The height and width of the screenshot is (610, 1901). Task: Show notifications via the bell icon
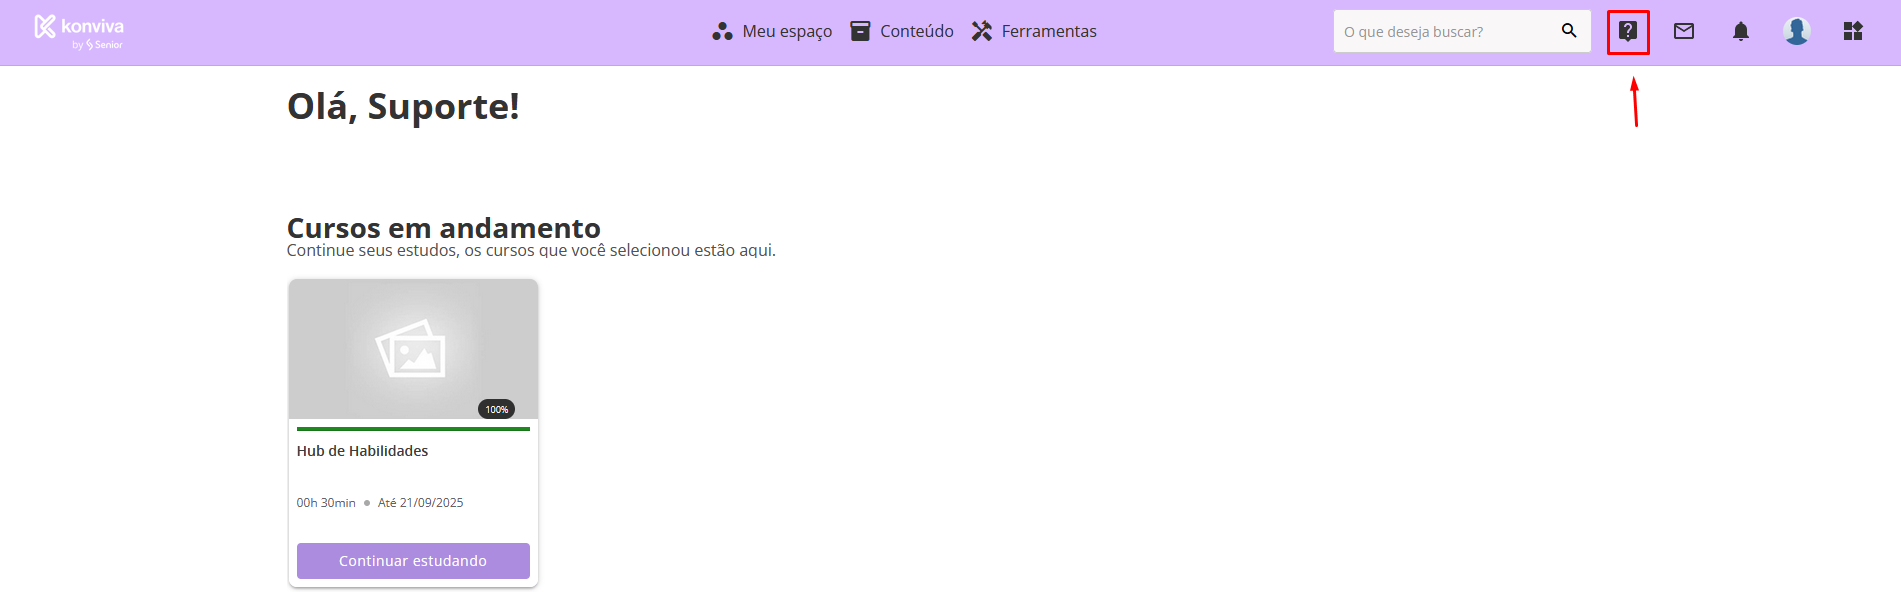1741,31
